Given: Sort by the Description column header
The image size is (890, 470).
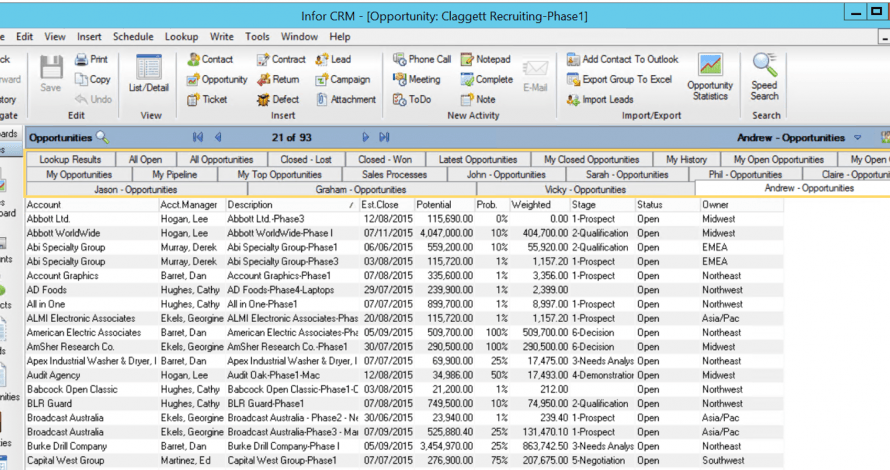Looking at the screenshot, I should coord(292,204).
